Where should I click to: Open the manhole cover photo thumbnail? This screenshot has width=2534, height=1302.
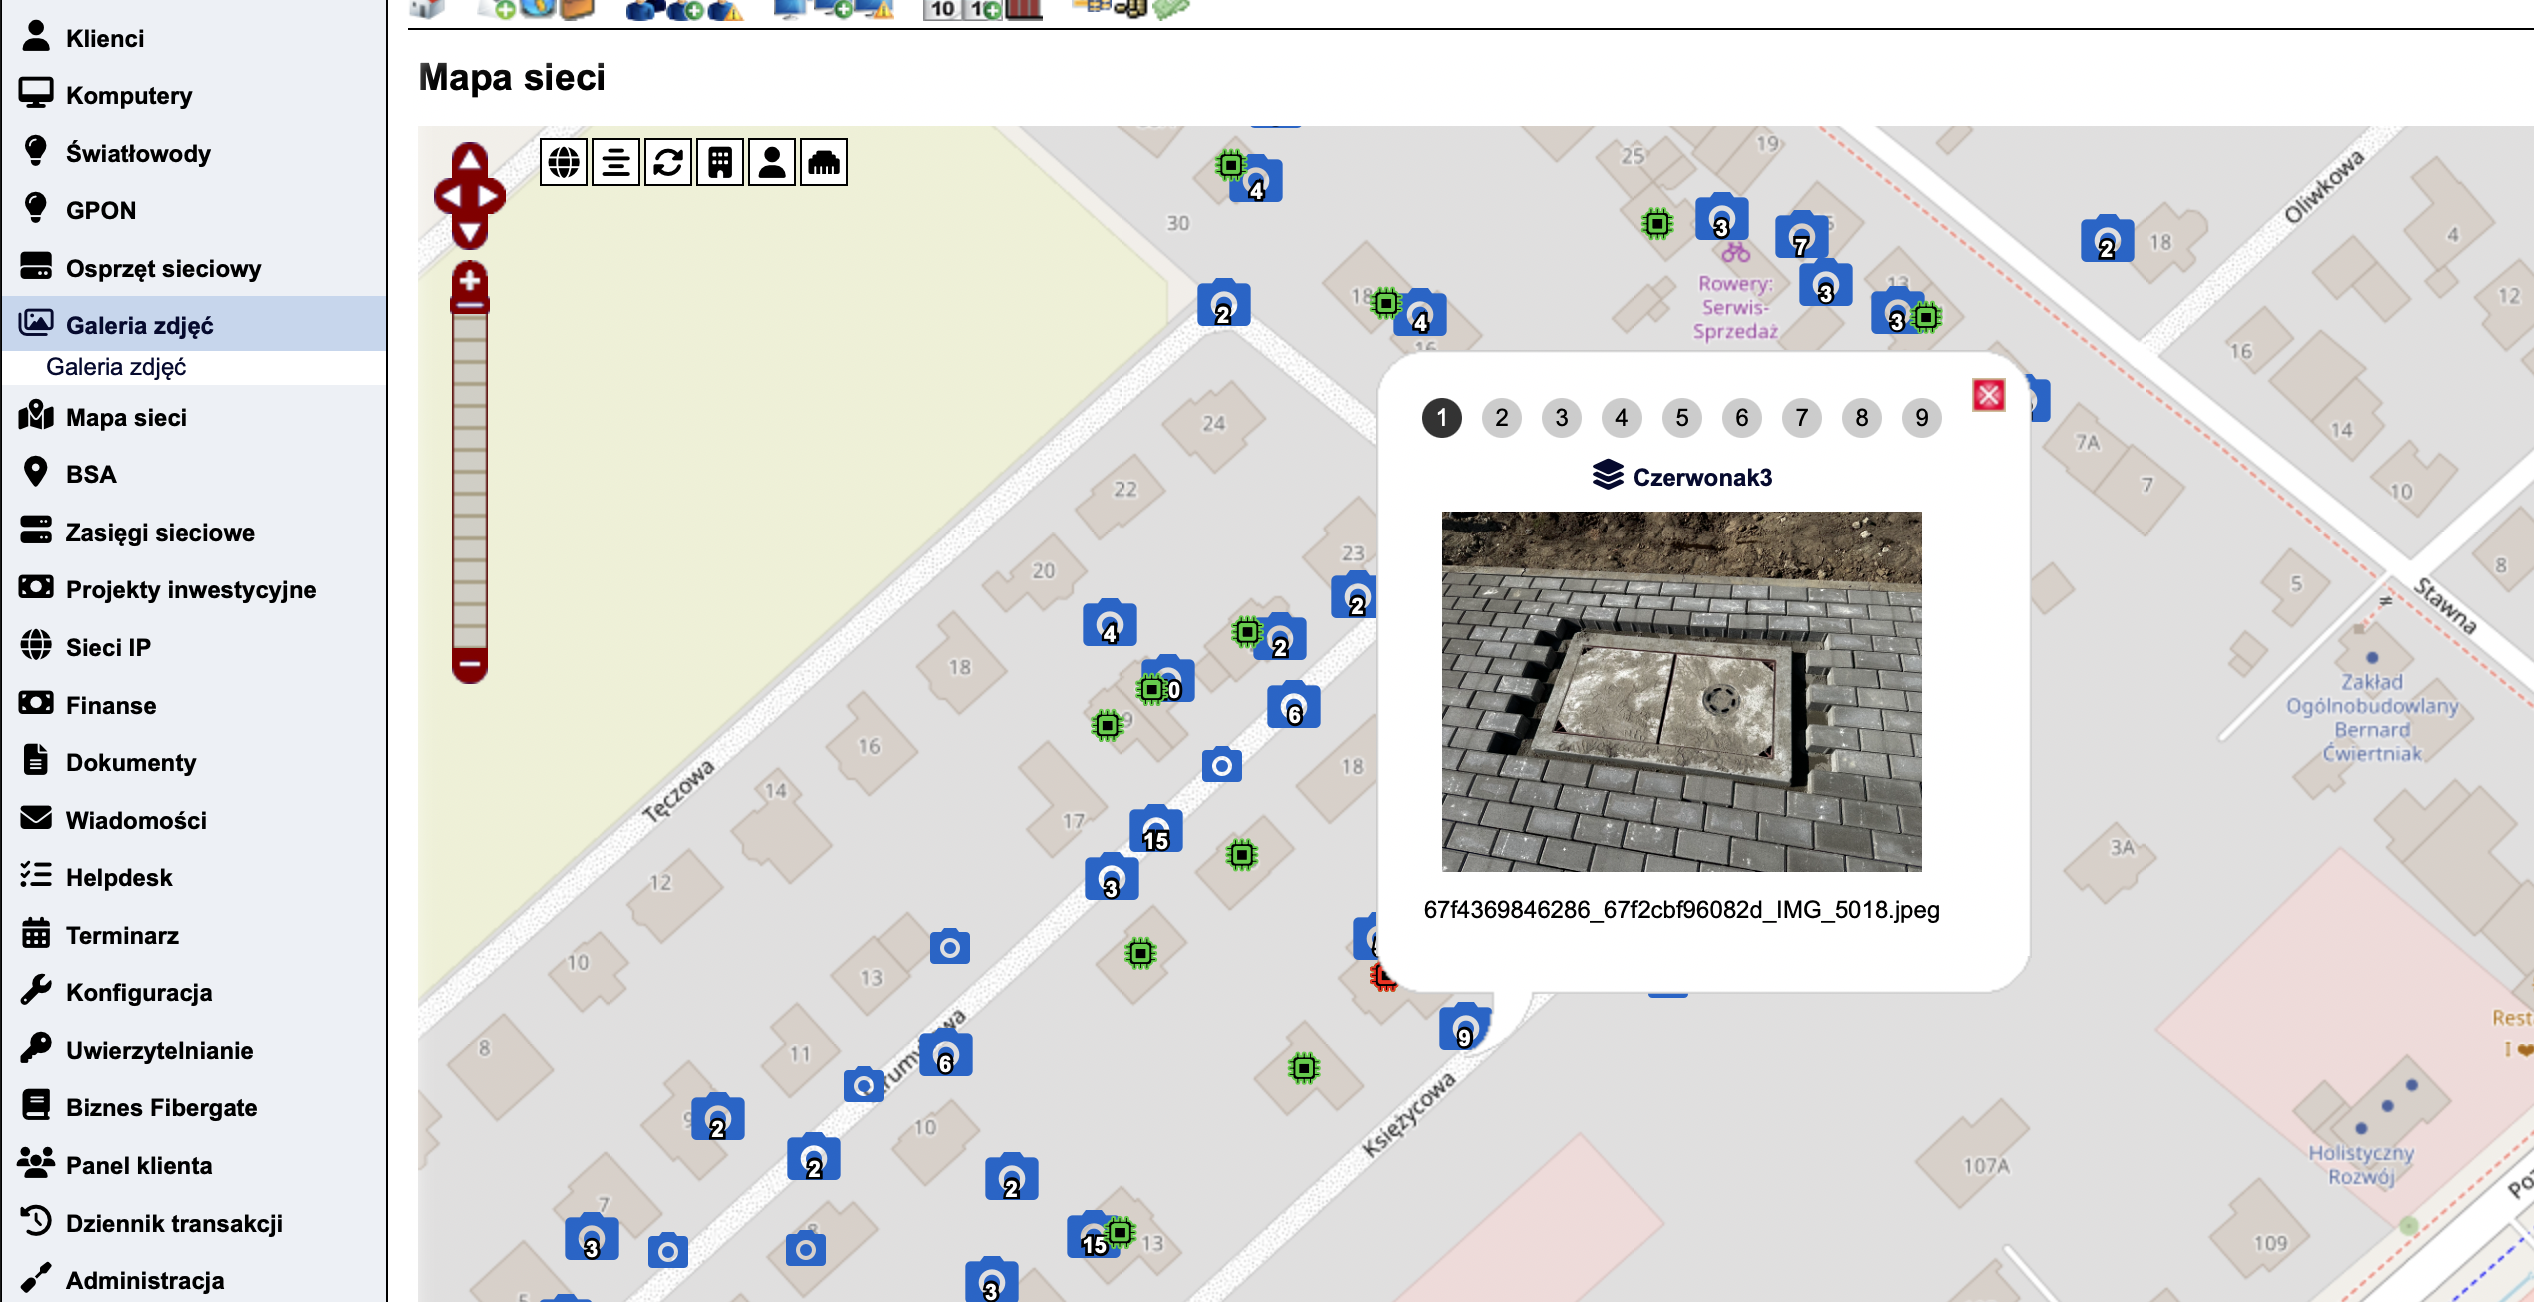click(1682, 692)
